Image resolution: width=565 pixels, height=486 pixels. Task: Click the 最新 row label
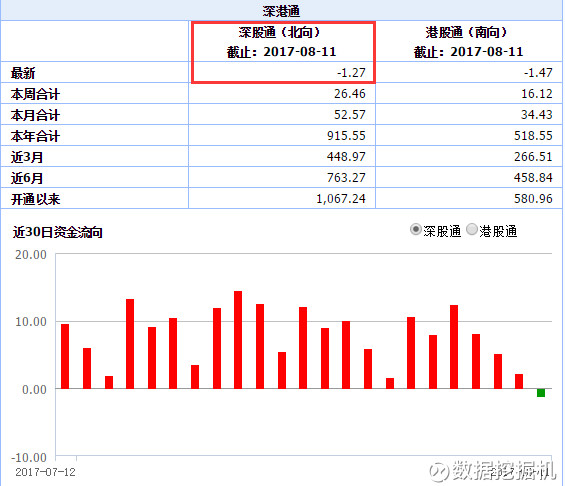point(23,73)
